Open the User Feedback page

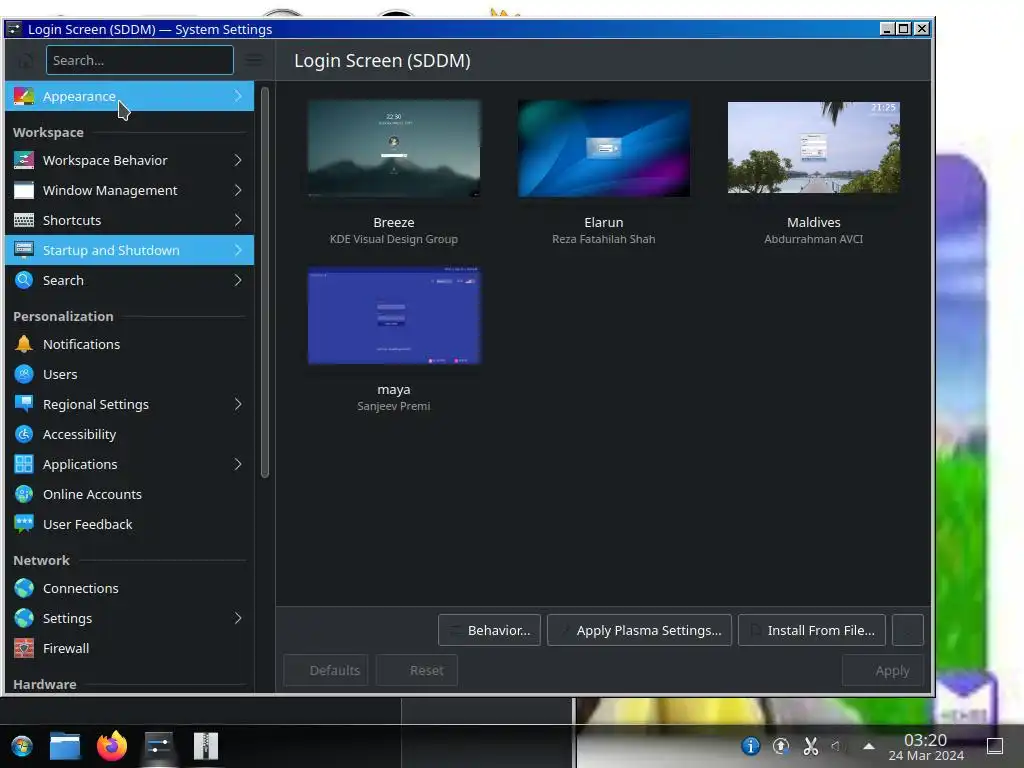pyautogui.click(x=129, y=524)
